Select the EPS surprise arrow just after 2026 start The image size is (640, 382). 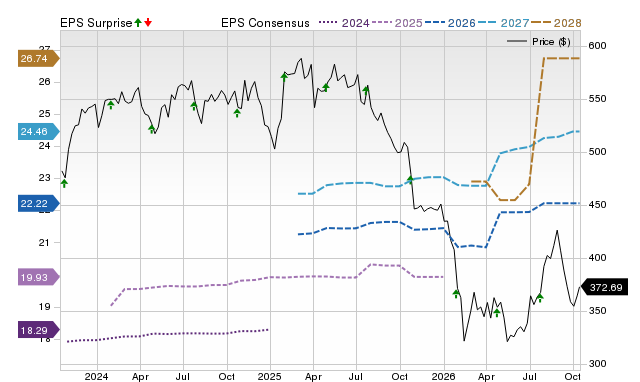[x=456, y=293]
